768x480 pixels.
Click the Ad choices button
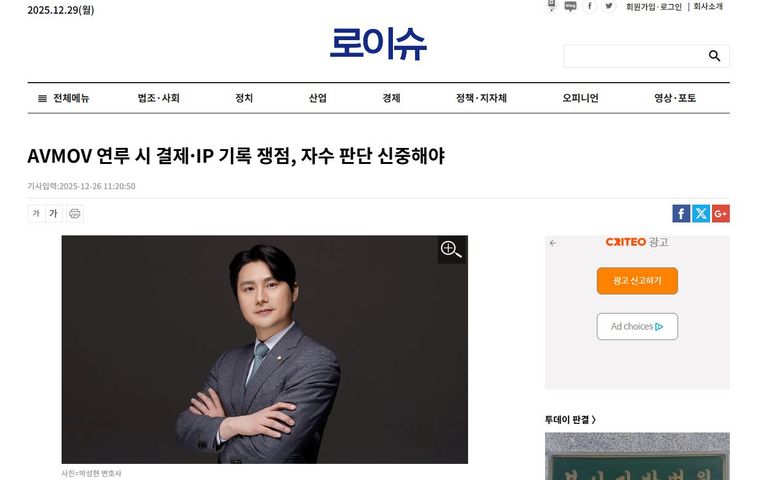point(637,326)
